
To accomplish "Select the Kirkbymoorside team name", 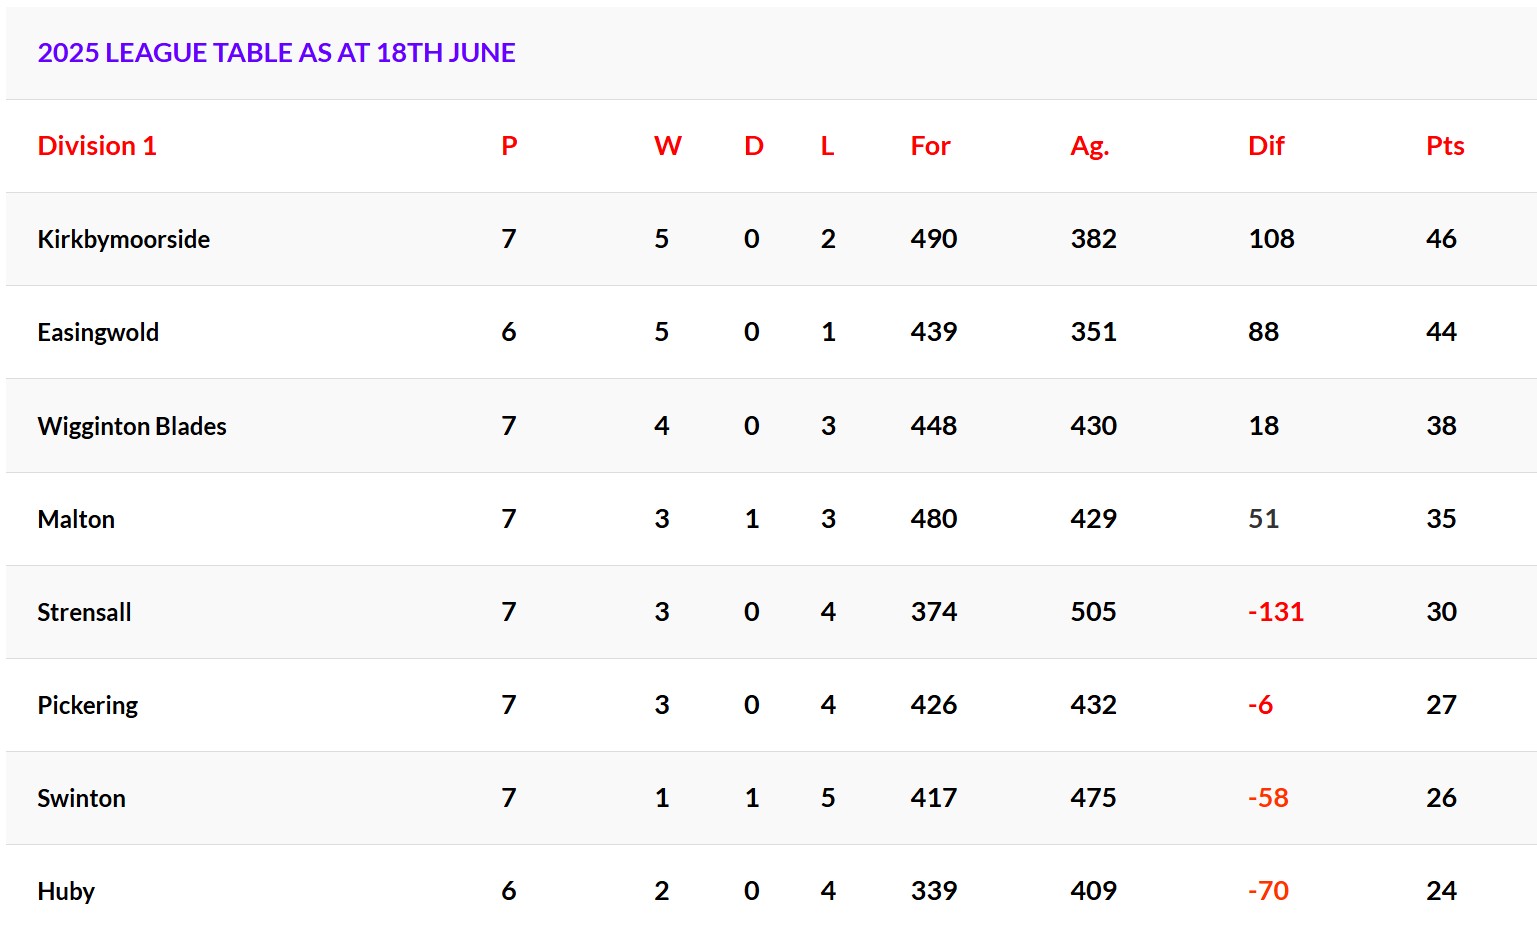I will pyautogui.click(x=124, y=239).
